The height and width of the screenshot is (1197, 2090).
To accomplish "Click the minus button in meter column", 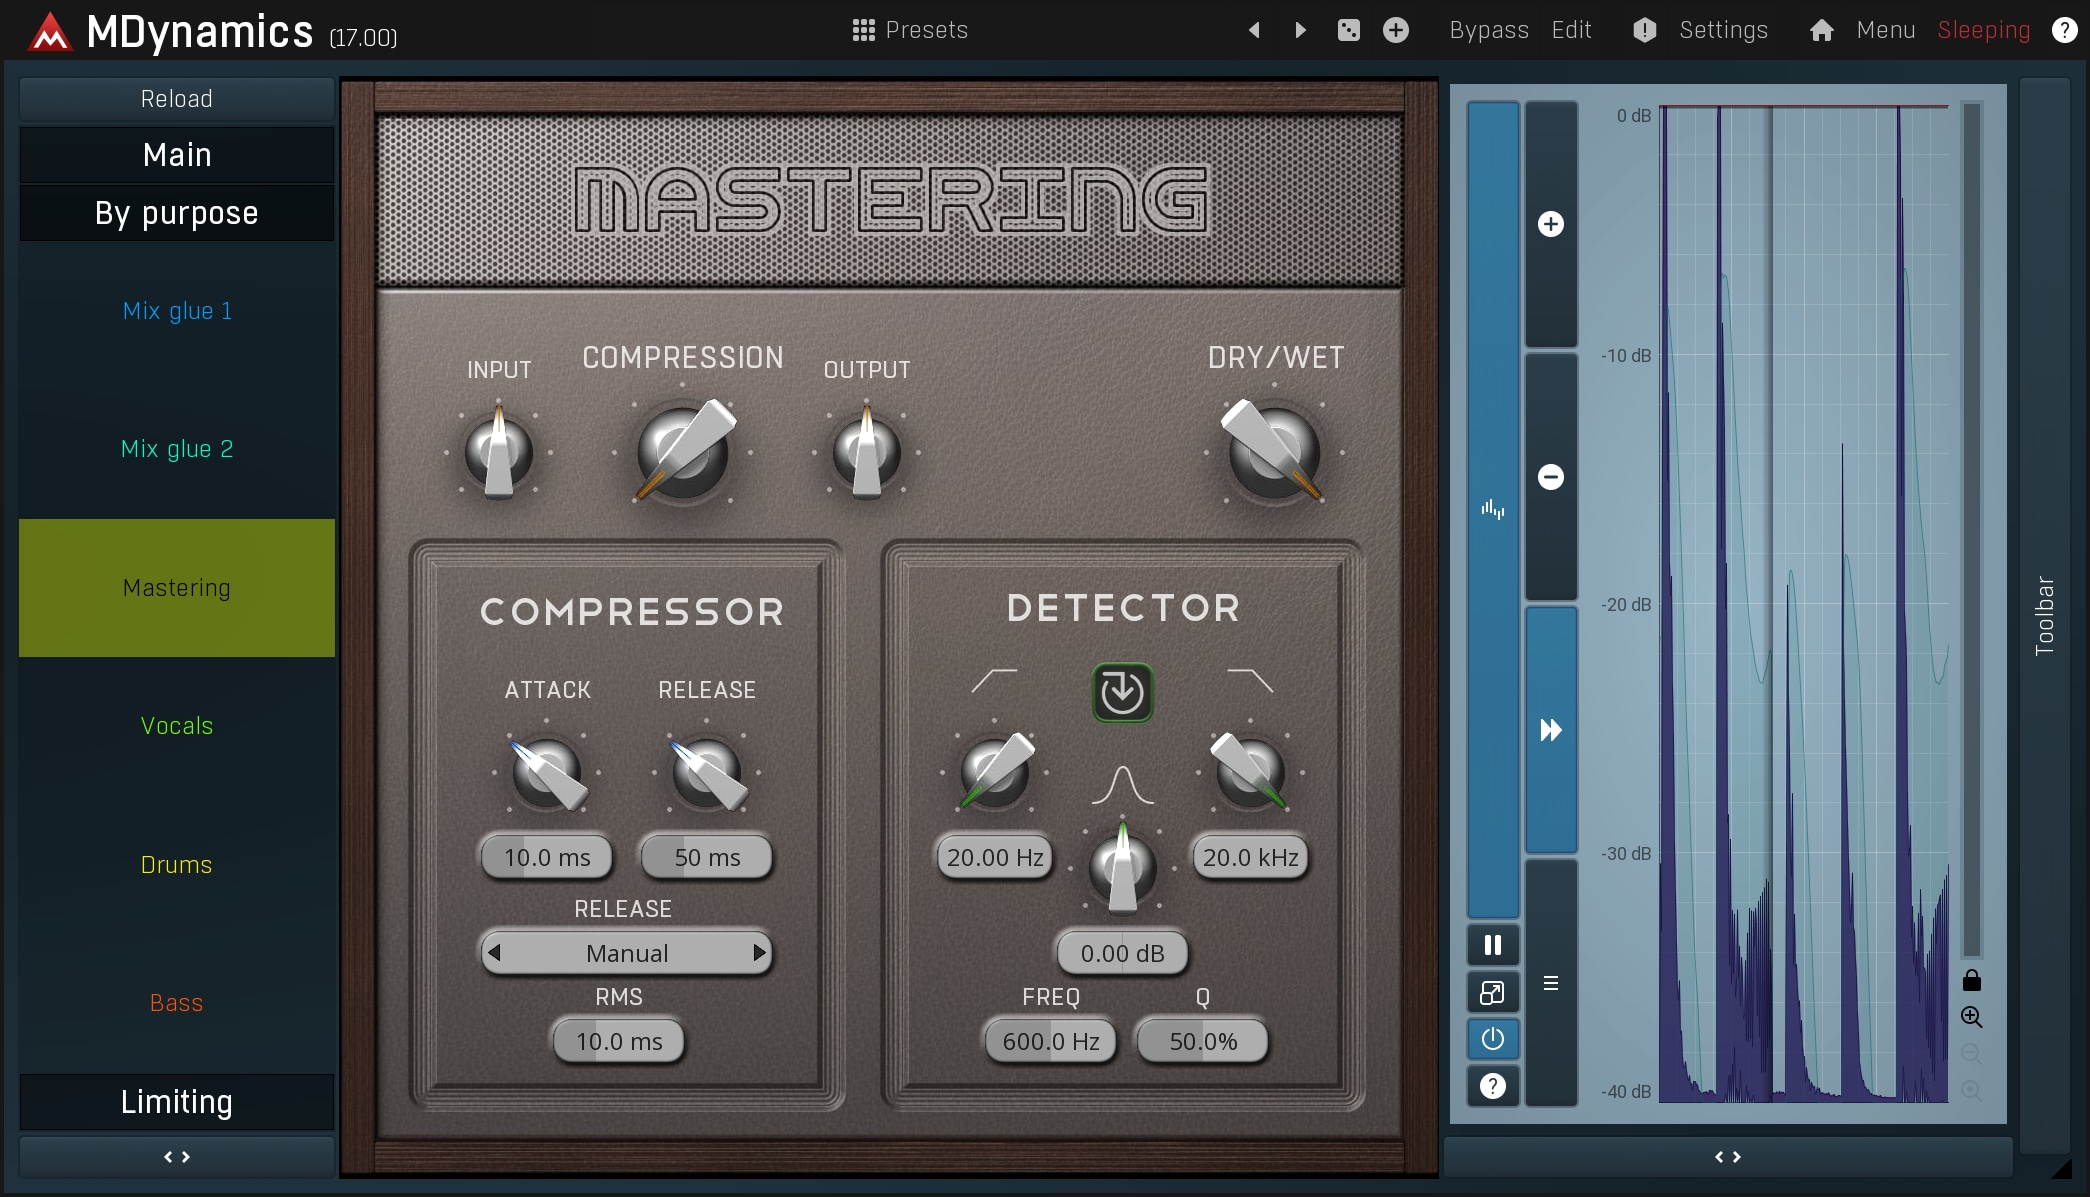I will [x=1550, y=477].
